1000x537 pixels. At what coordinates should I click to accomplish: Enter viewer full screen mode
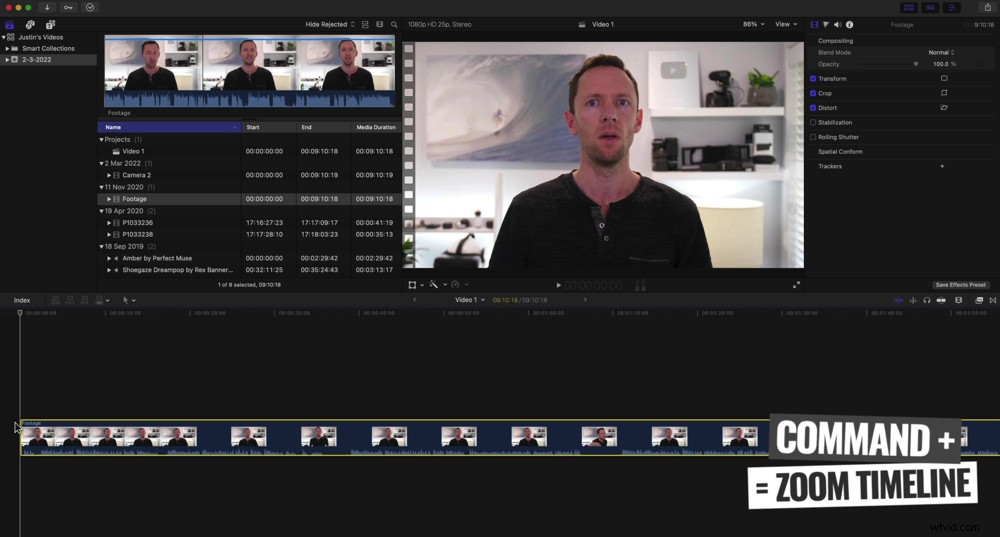[x=796, y=285]
